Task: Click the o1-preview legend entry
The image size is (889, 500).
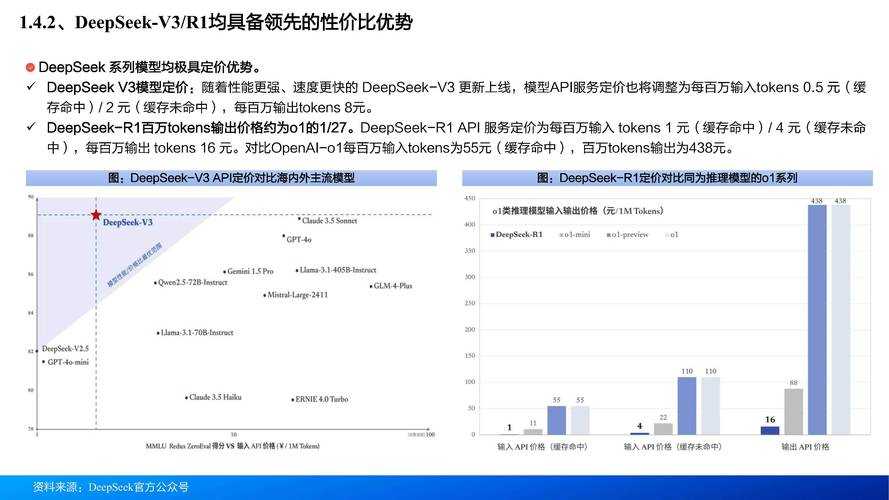Action: 627,234
